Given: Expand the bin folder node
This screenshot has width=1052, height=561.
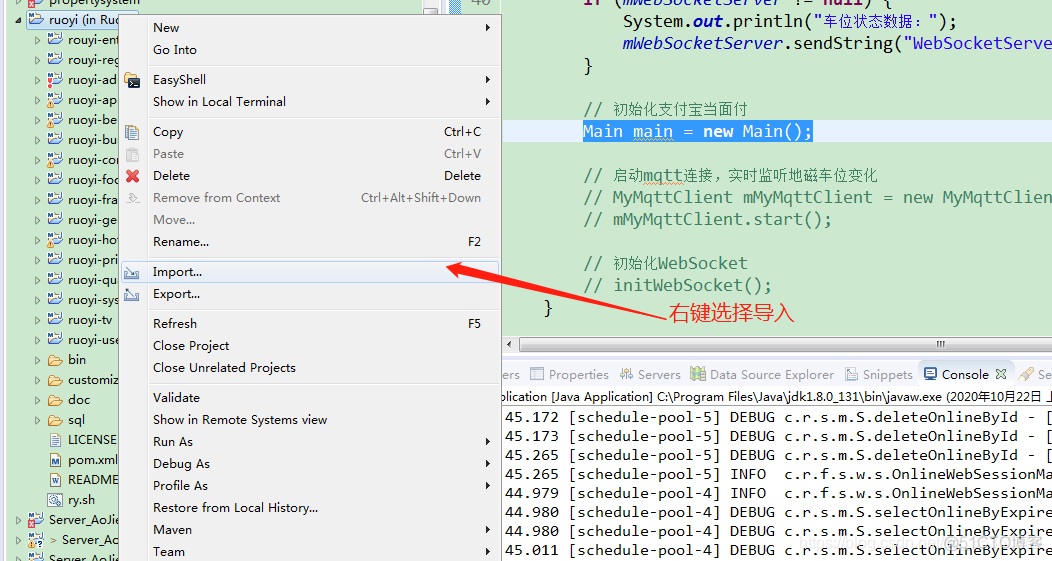Looking at the screenshot, I should pyautogui.click(x=38, y=360).
